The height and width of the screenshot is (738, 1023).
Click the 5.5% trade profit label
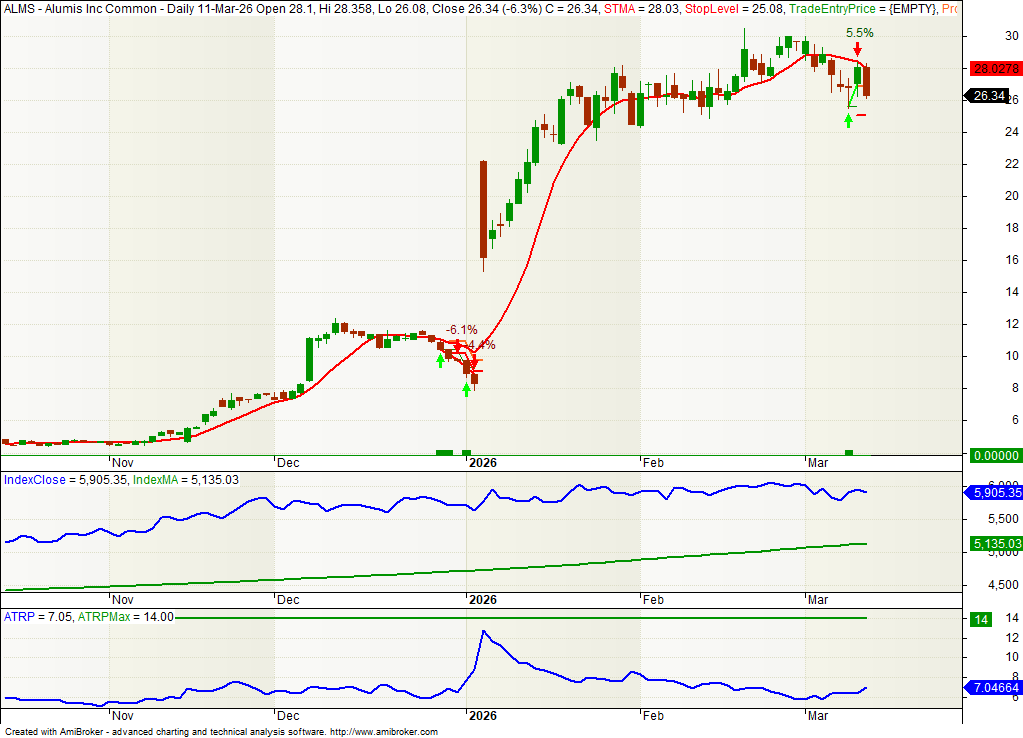point(859,33)
